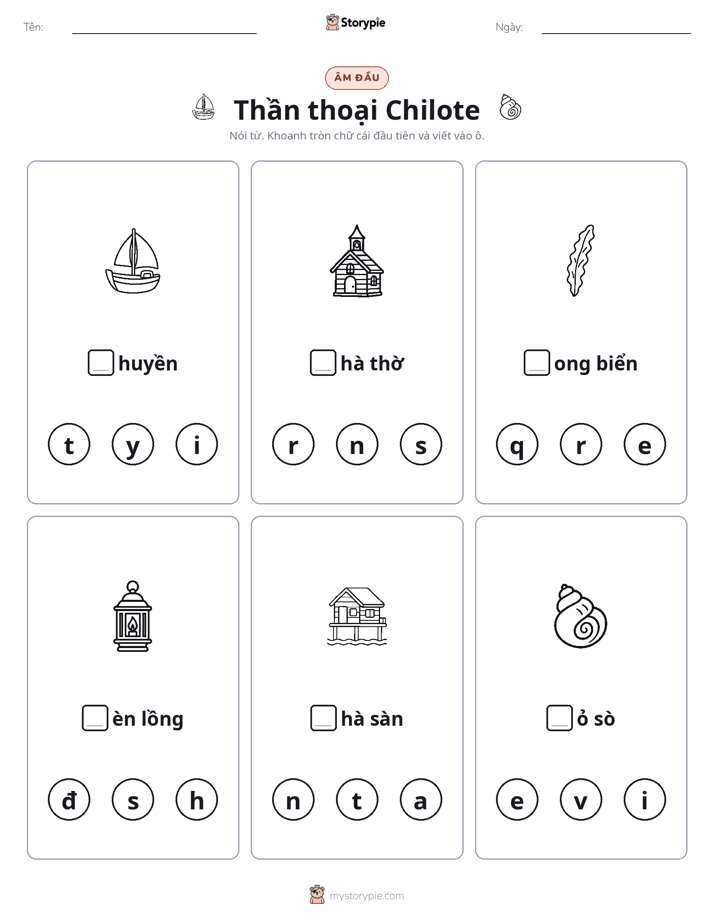This screenshot has width=714, height=924.
Task: Choose circled letter 'đ' under 'èn lồng'
Action: [69, 800]
